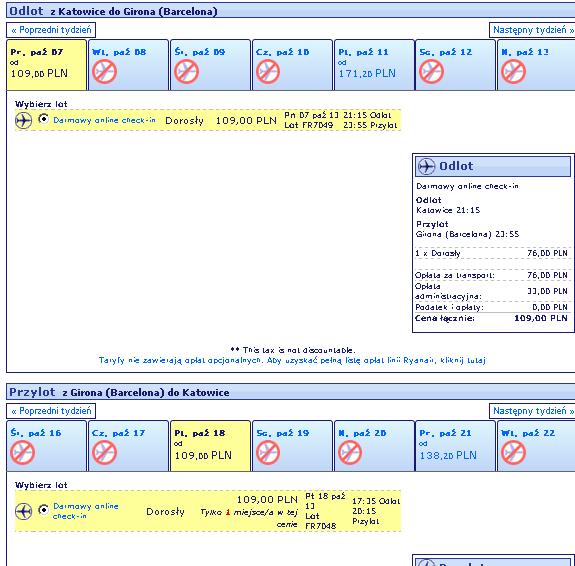Click no-flight icon on Cz. paź 10
This screenshot has width=575, height=566.
[x=268, y=72]
